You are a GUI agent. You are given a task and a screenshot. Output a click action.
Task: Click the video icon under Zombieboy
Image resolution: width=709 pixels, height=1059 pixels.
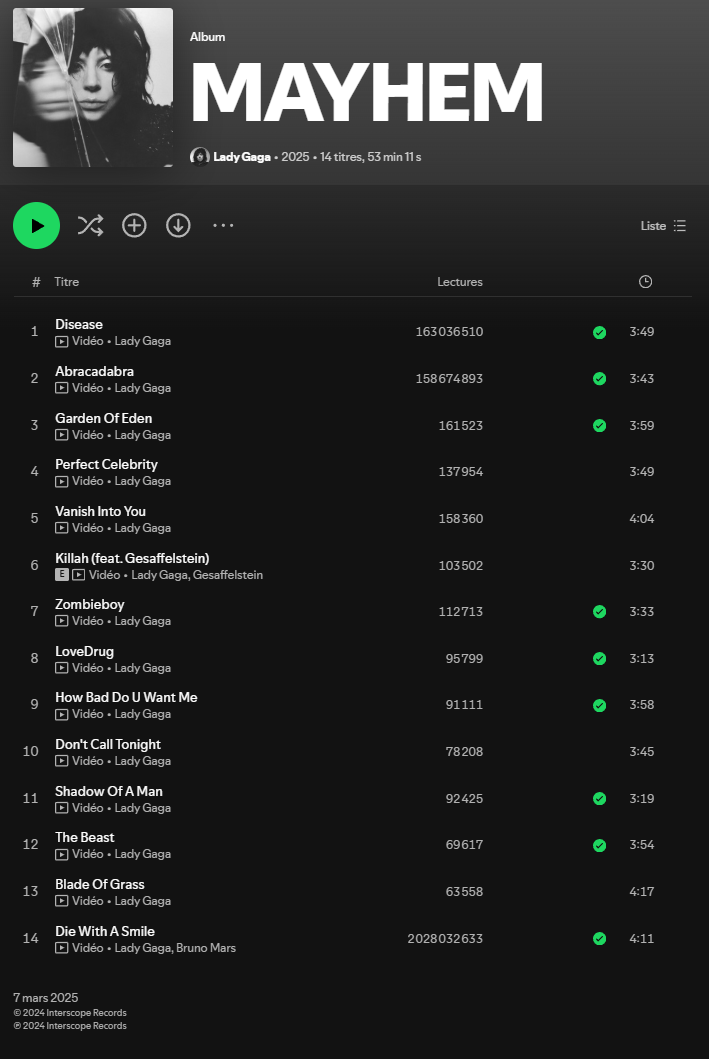[61, 621]
